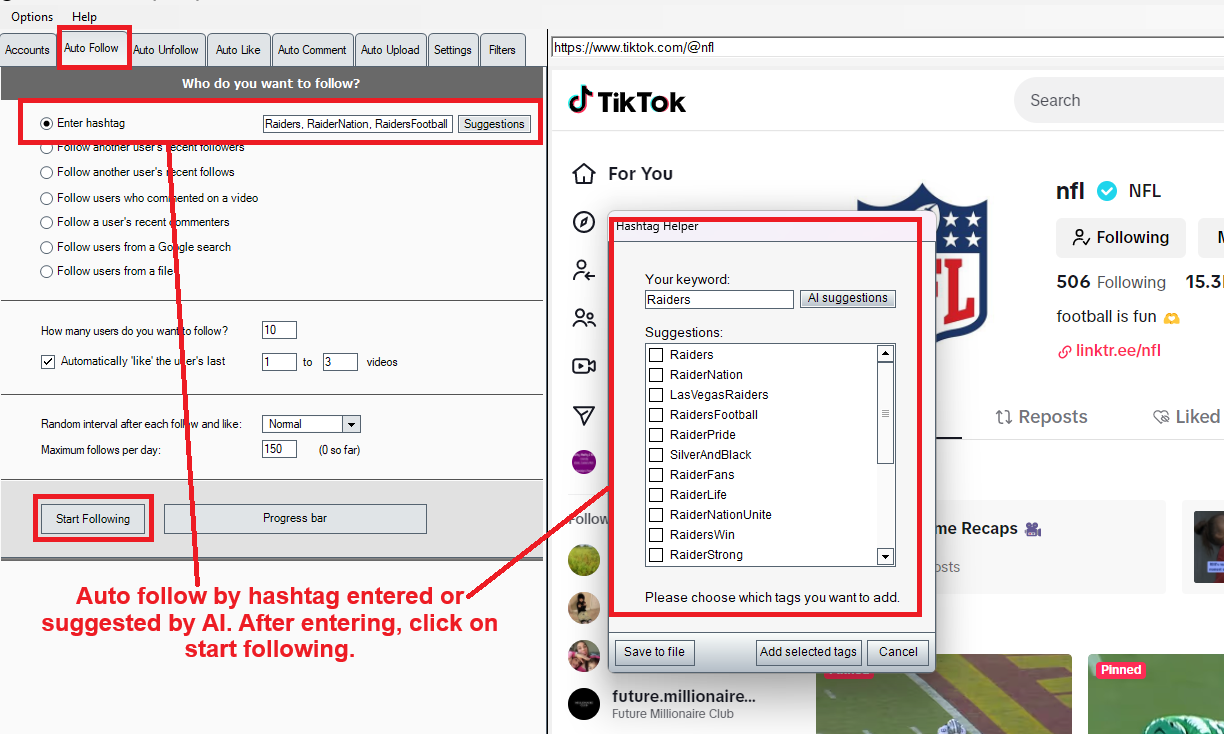Click the NFL shield profile picture
This screenshot has width=1224, height=734.
[922, 262]
